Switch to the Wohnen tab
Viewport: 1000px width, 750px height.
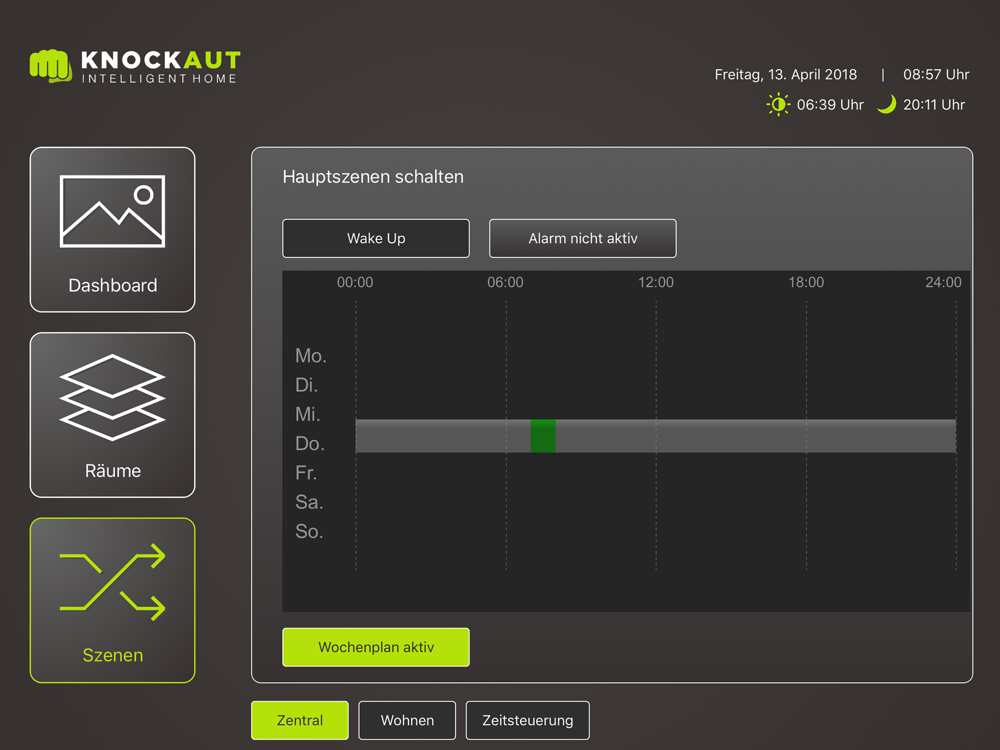407,721
